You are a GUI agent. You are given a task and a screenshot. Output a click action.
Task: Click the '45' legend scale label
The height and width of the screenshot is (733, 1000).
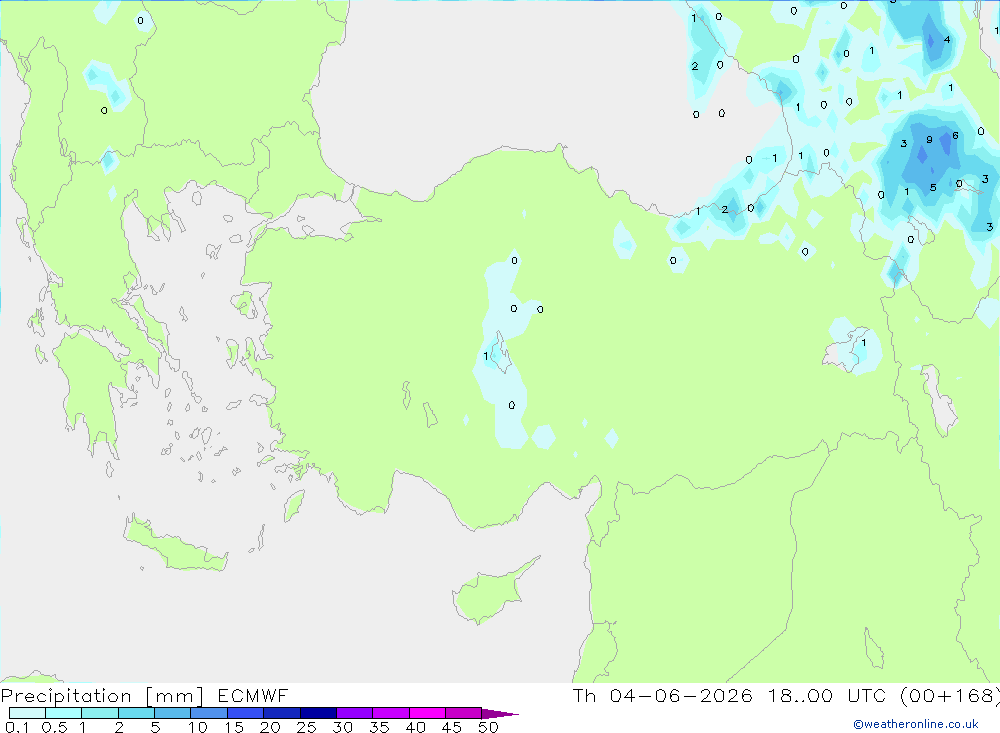click(x=452, y=727)
